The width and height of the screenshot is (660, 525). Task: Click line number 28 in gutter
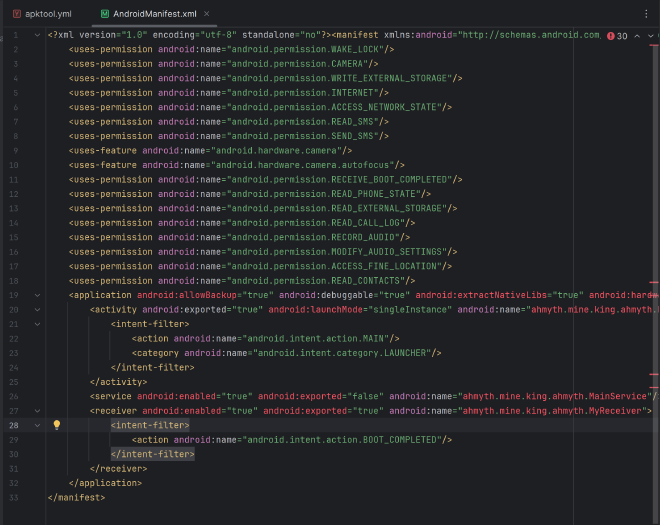click(14, 425)
